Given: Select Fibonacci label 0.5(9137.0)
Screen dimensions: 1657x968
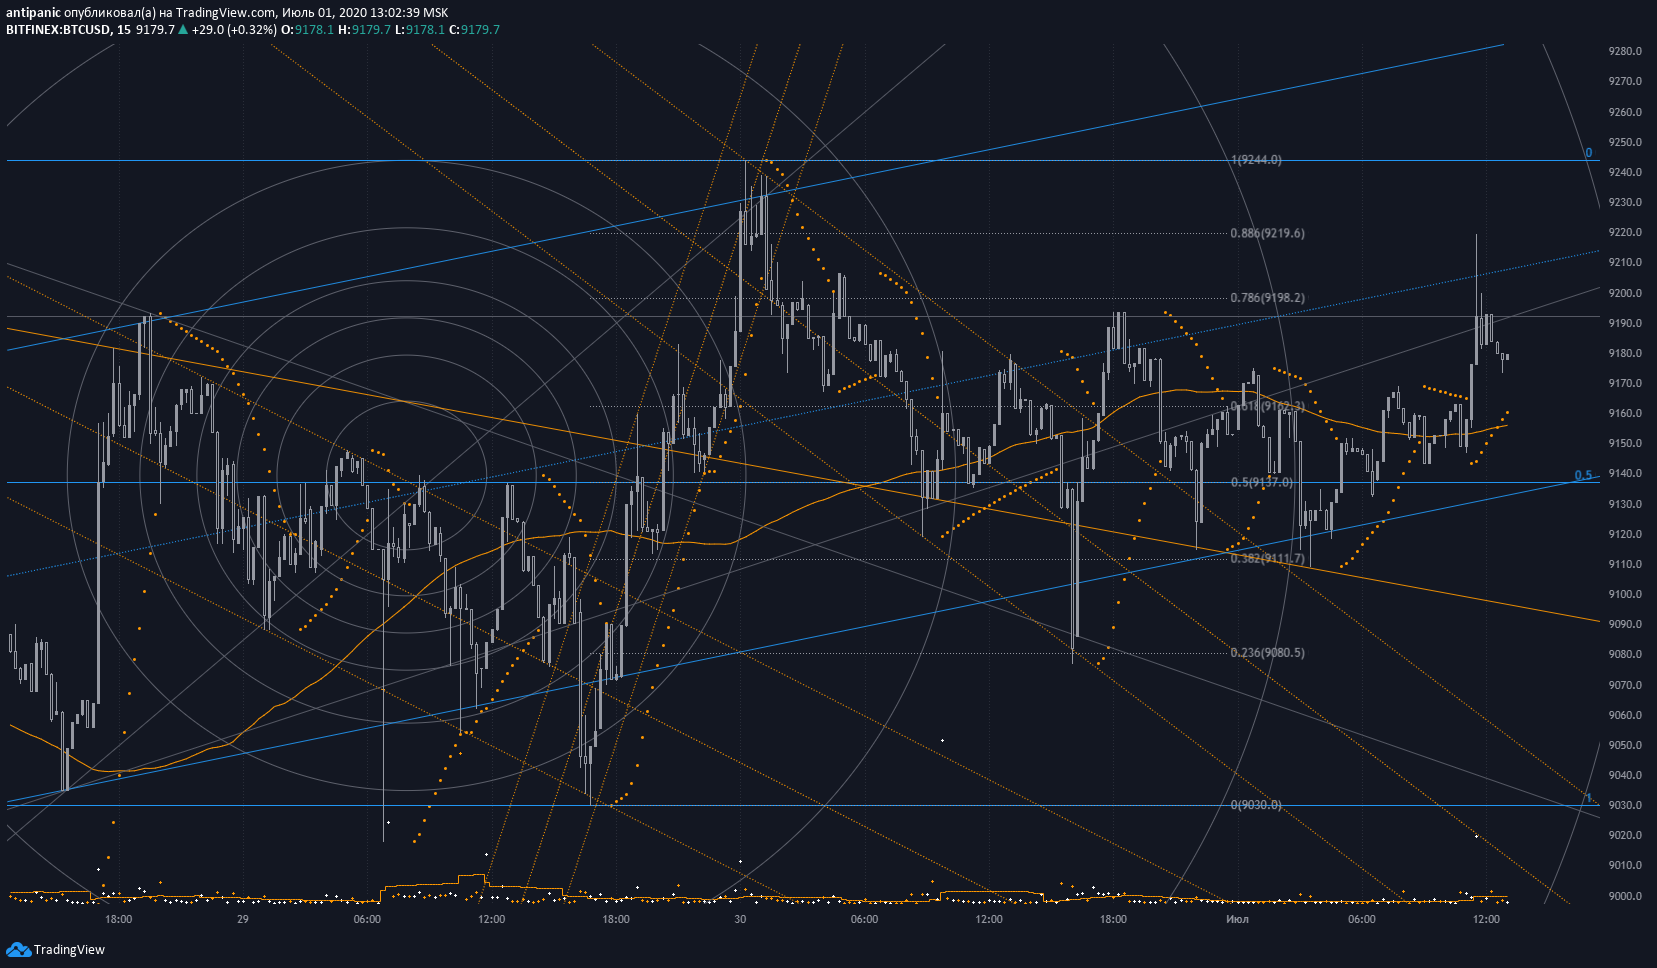Looking at the screenshot, I should (x=1262, y=482).
